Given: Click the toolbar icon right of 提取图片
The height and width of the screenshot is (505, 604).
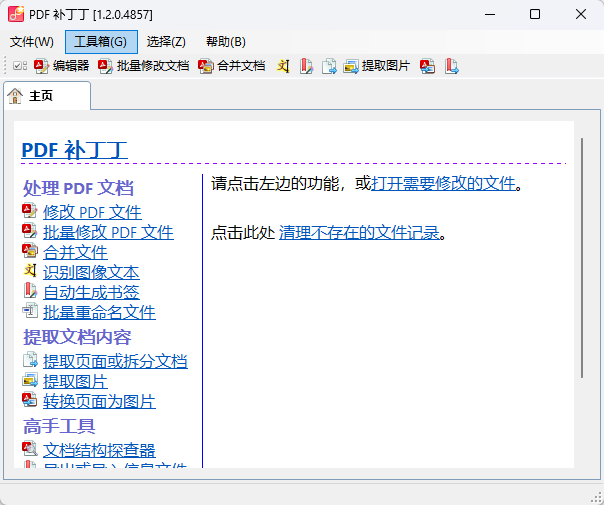Looking at the screenshot, I should [x=428, y=66].
